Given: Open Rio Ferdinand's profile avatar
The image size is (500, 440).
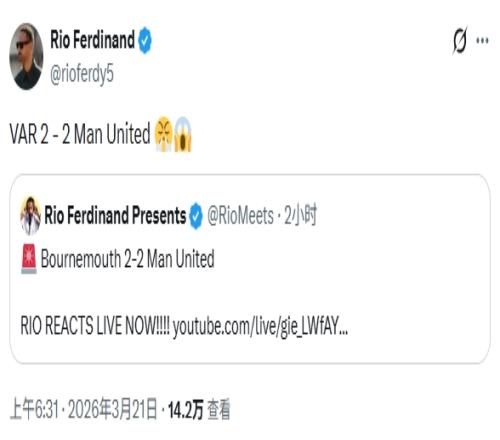Looking at the screenshot, I should pos(26,56).
